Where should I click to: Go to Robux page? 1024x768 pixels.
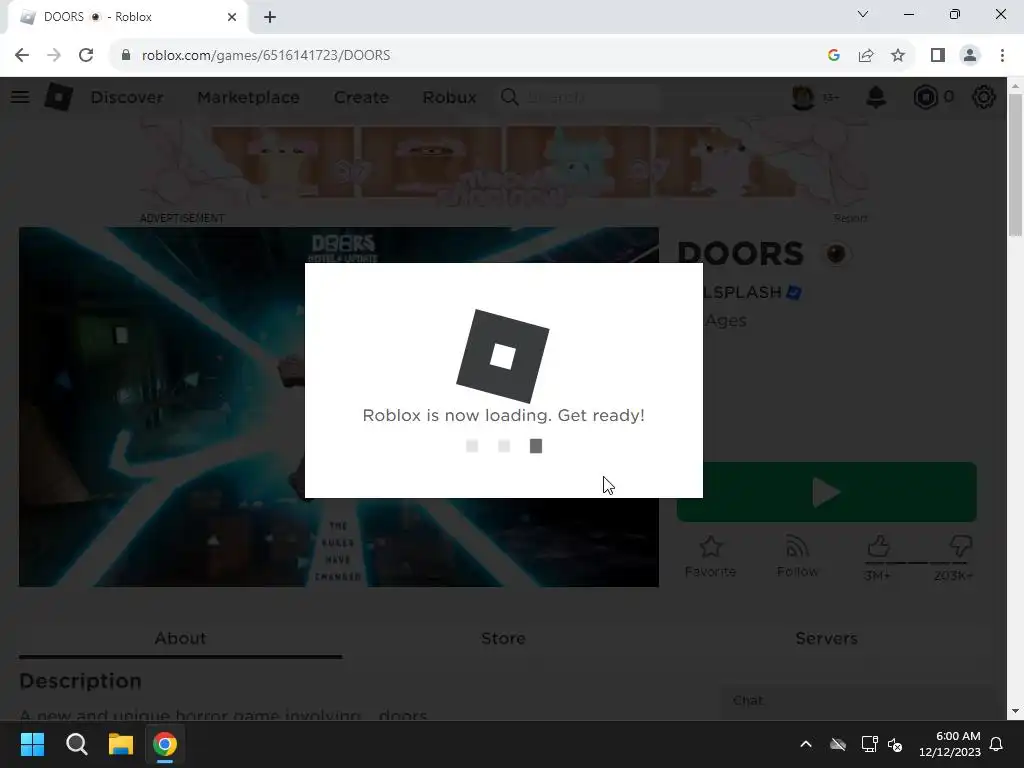[x=449, y=97]
